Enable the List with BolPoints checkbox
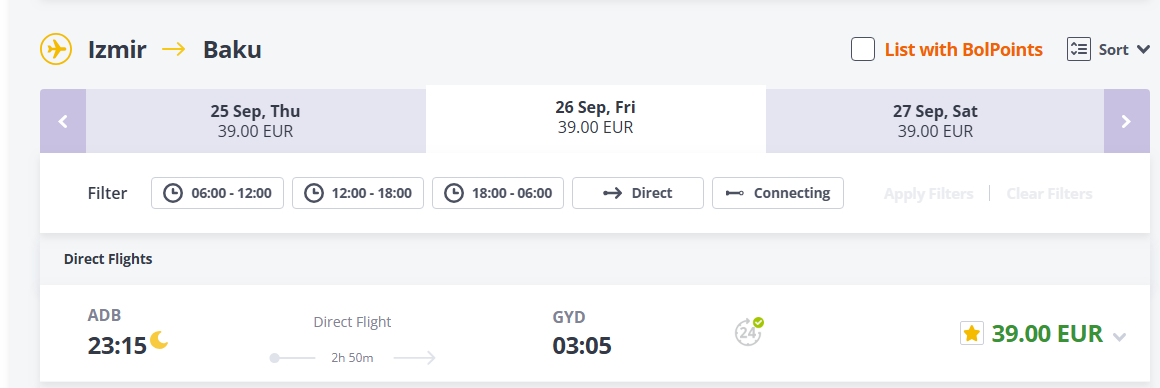 pyautogui.click(x=863, y=50)
